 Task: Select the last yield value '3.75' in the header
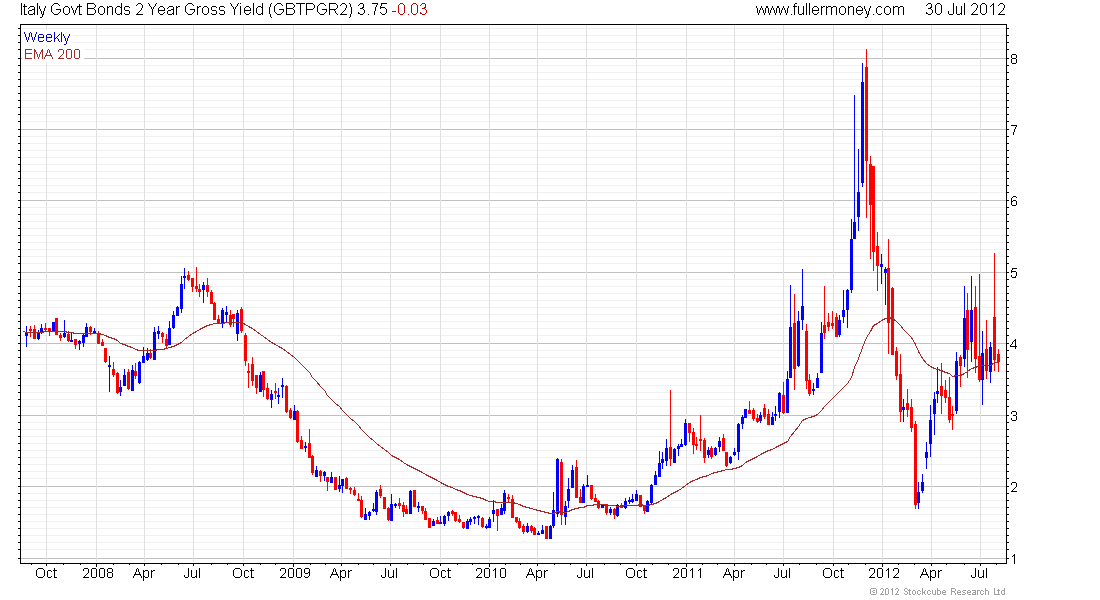tap(372, 10)
